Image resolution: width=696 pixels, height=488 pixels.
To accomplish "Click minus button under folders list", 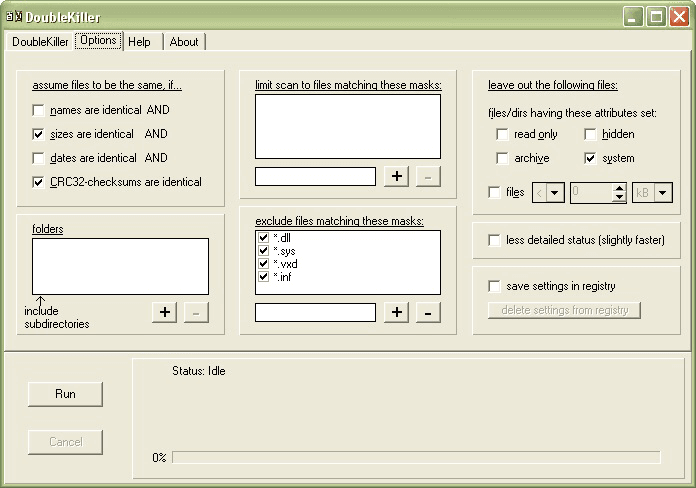I will pos(196,312).
